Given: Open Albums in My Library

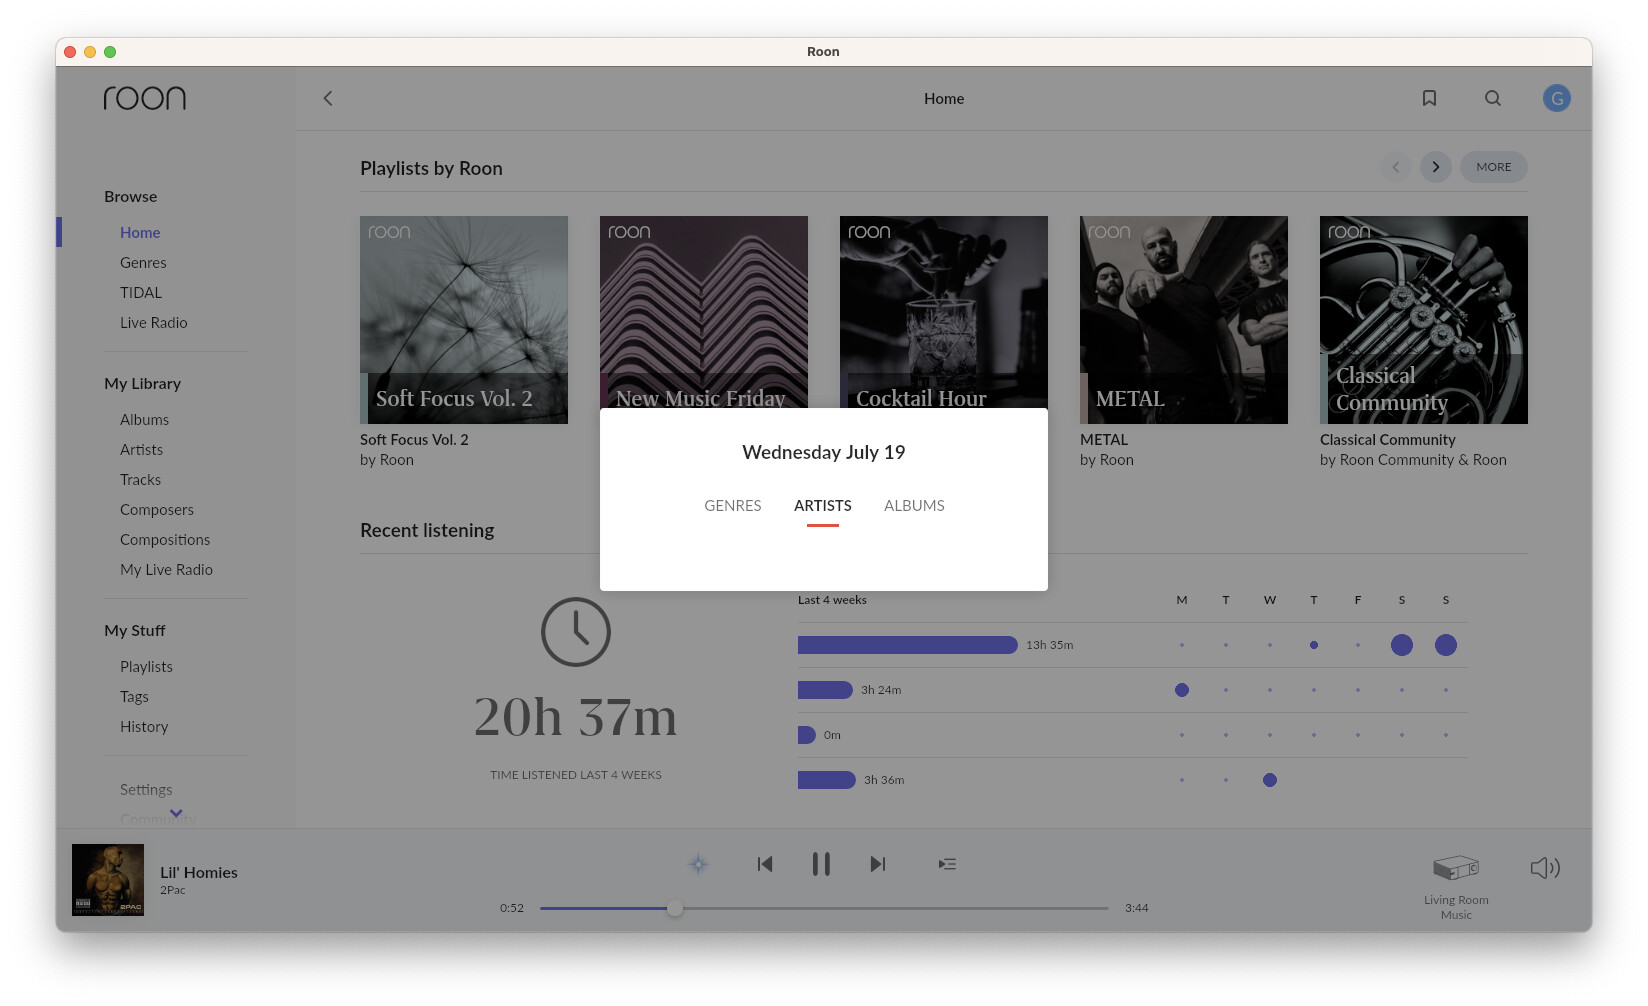Looking at the screenshot, I should [145, 419].
